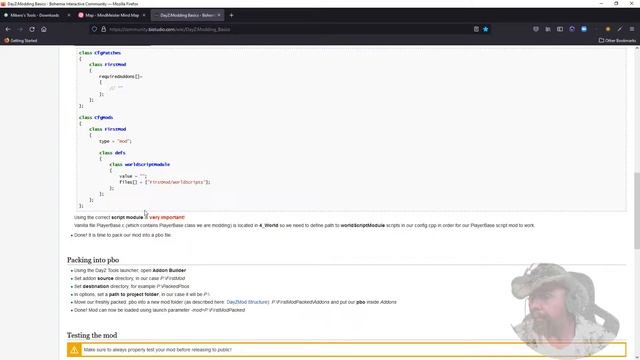Open the tracking protection shield icon

(x=94, y=29)
